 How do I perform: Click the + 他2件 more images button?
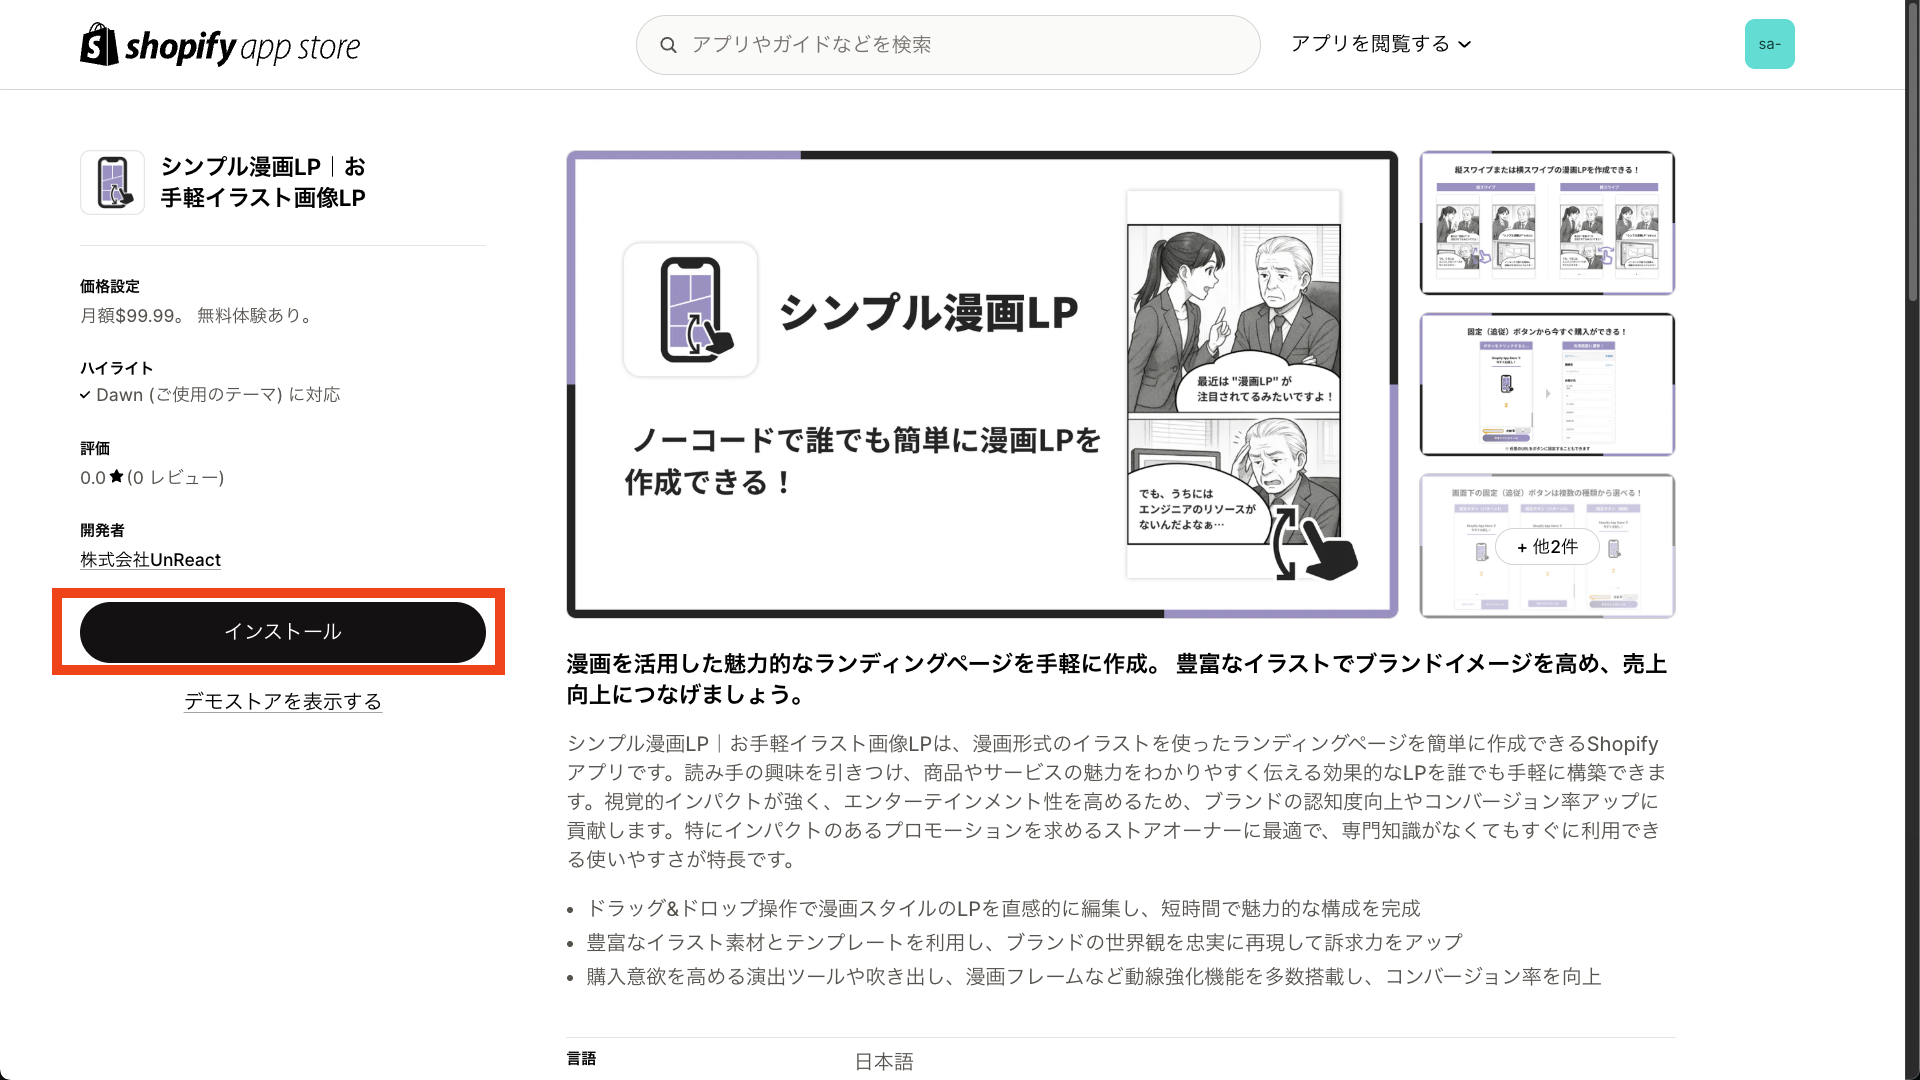[1547, 547]
